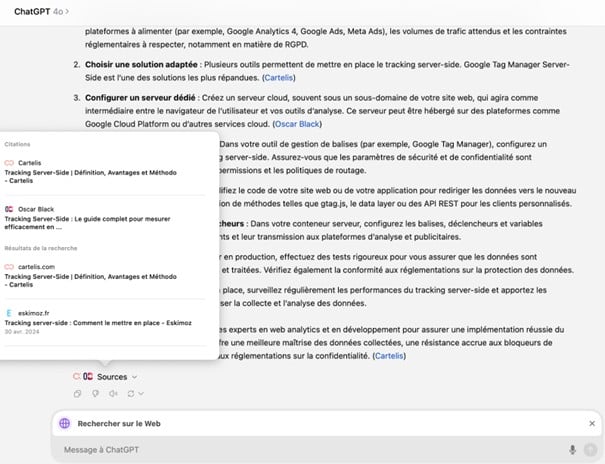Image resolution: width=605 pixels, height=464 pixels.
Task: Click the bold text Configurer un serveur dédié
Action: pos(140,98)
